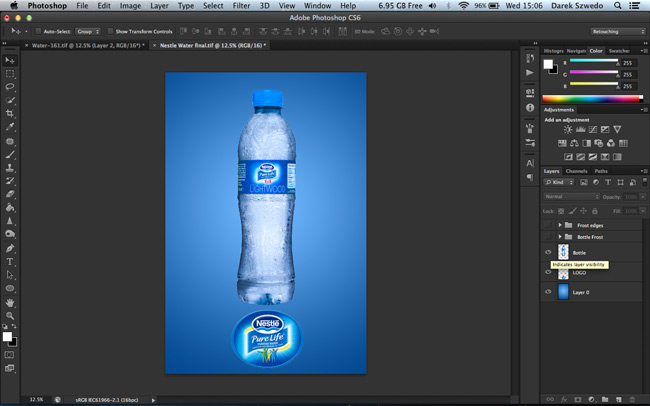Toggle the pixel layer filter
The image size is (650, 406).
point(584,182)
